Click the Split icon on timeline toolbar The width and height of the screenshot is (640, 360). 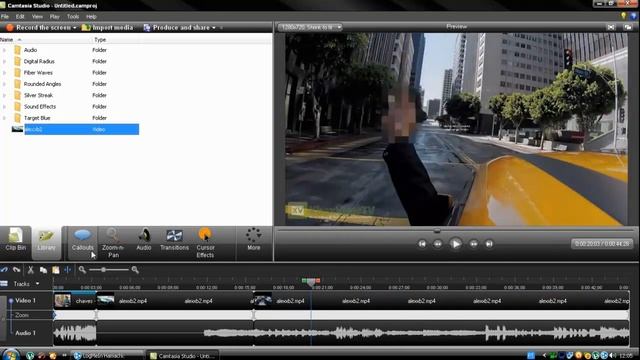point(68,270)
